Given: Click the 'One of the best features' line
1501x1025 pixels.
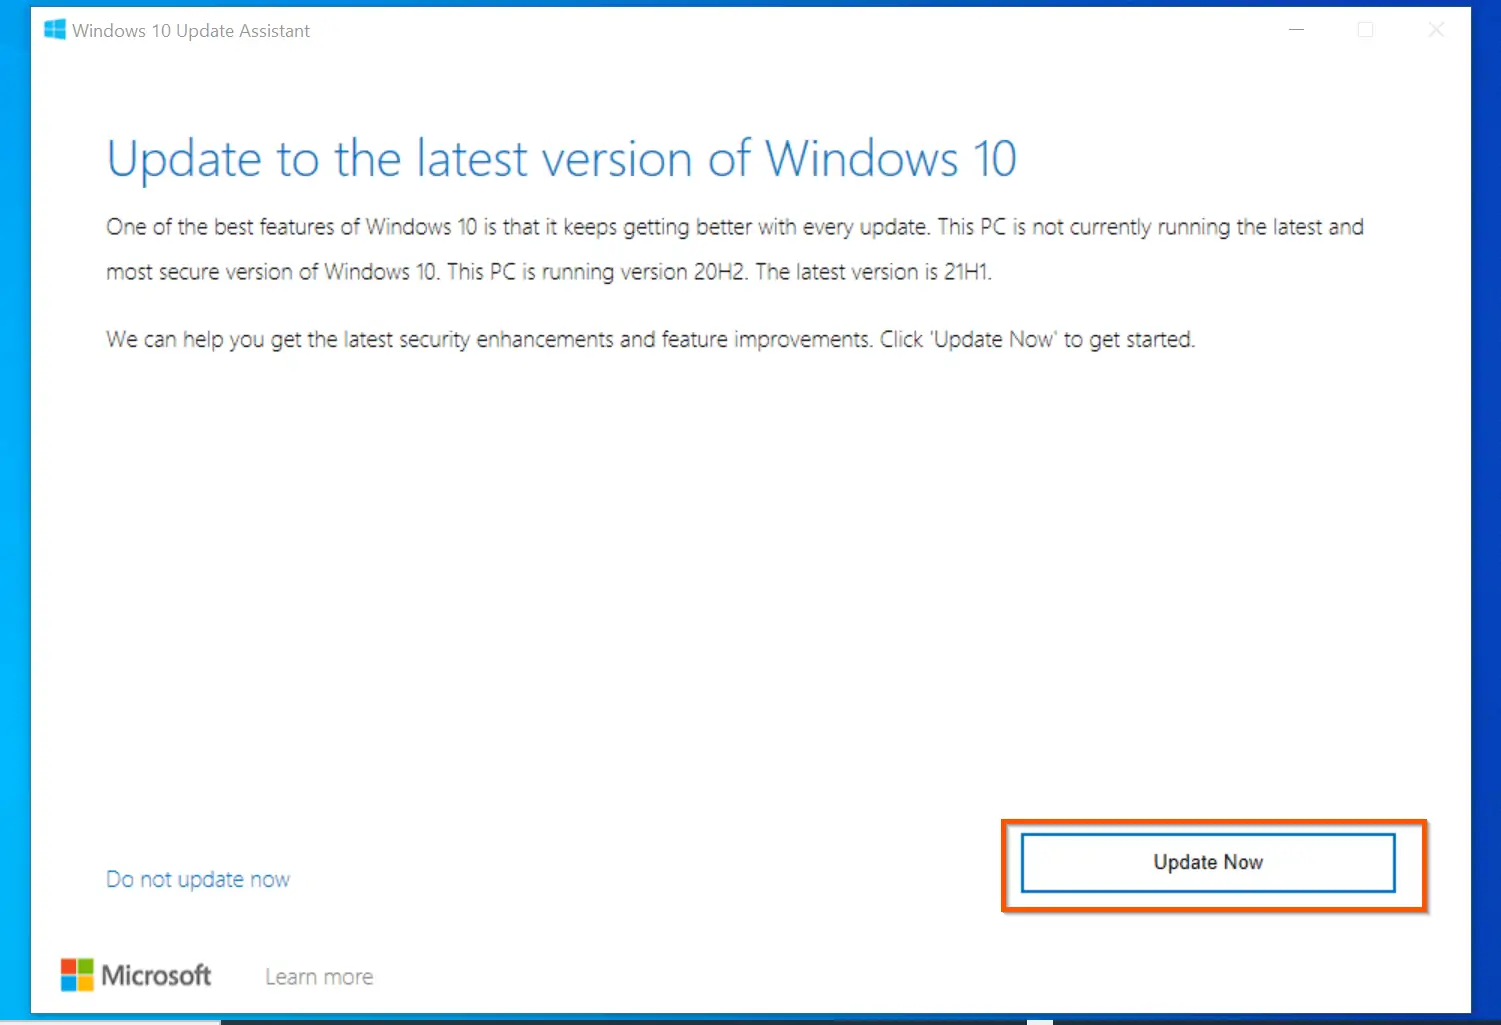Looking at the screenshot, I should (x=735, y=227).
